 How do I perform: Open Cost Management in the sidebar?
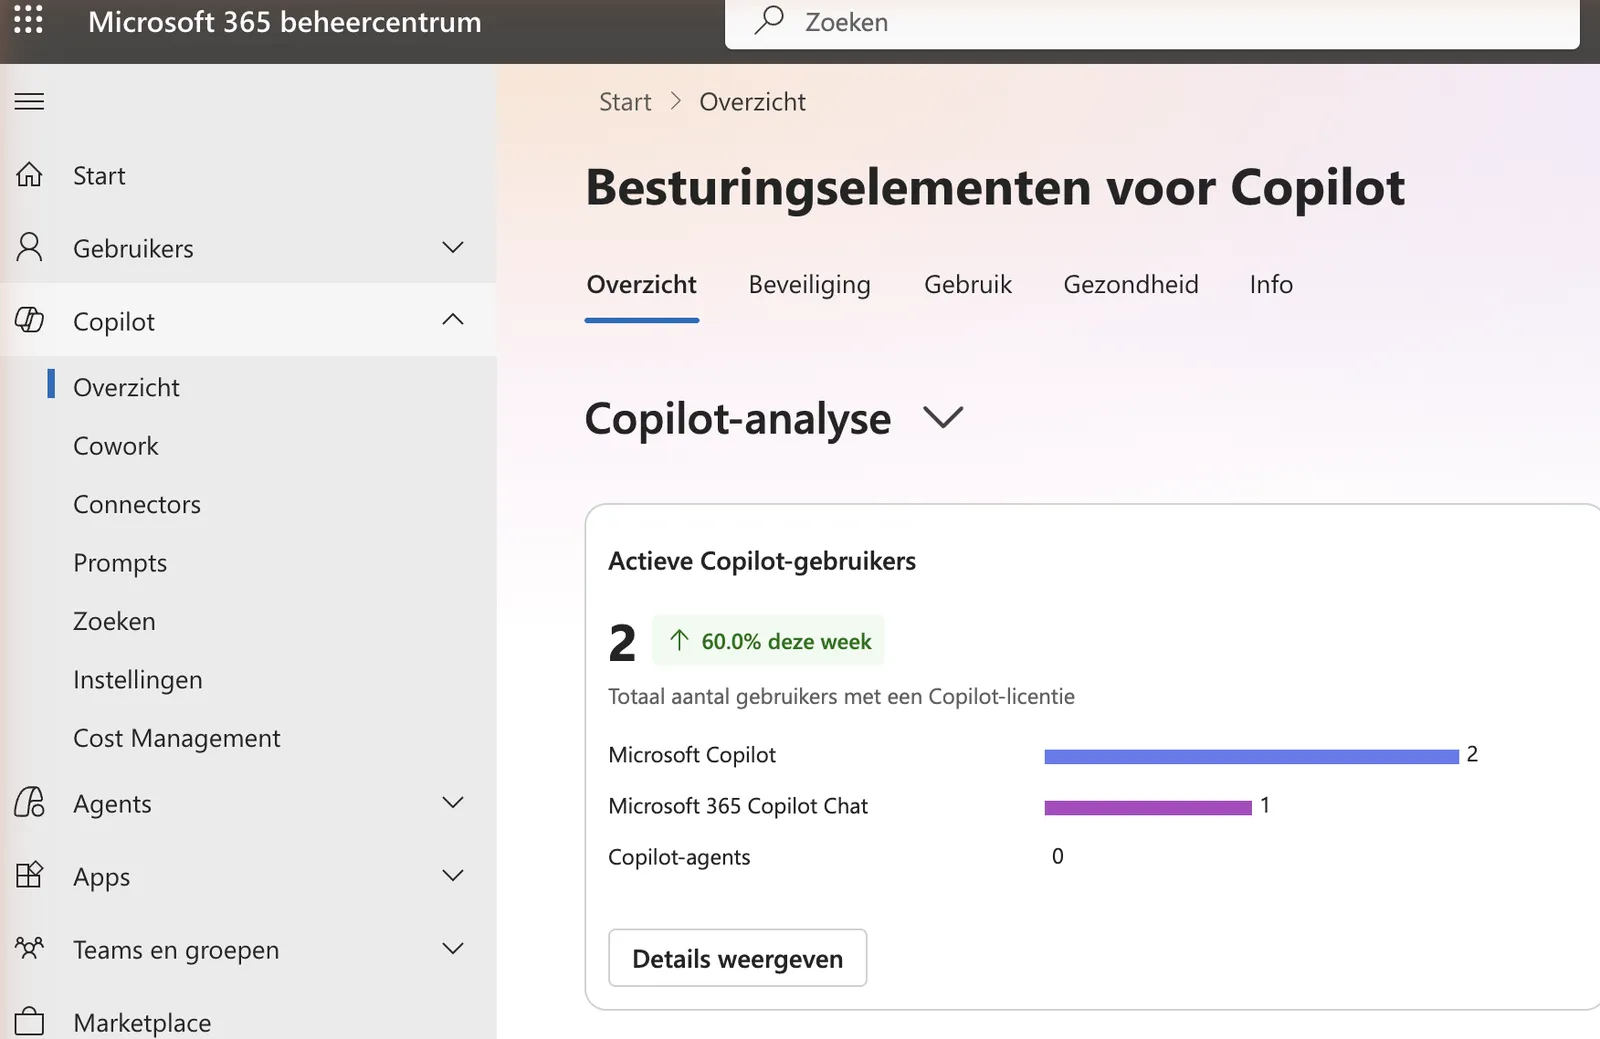coord(177,738)
